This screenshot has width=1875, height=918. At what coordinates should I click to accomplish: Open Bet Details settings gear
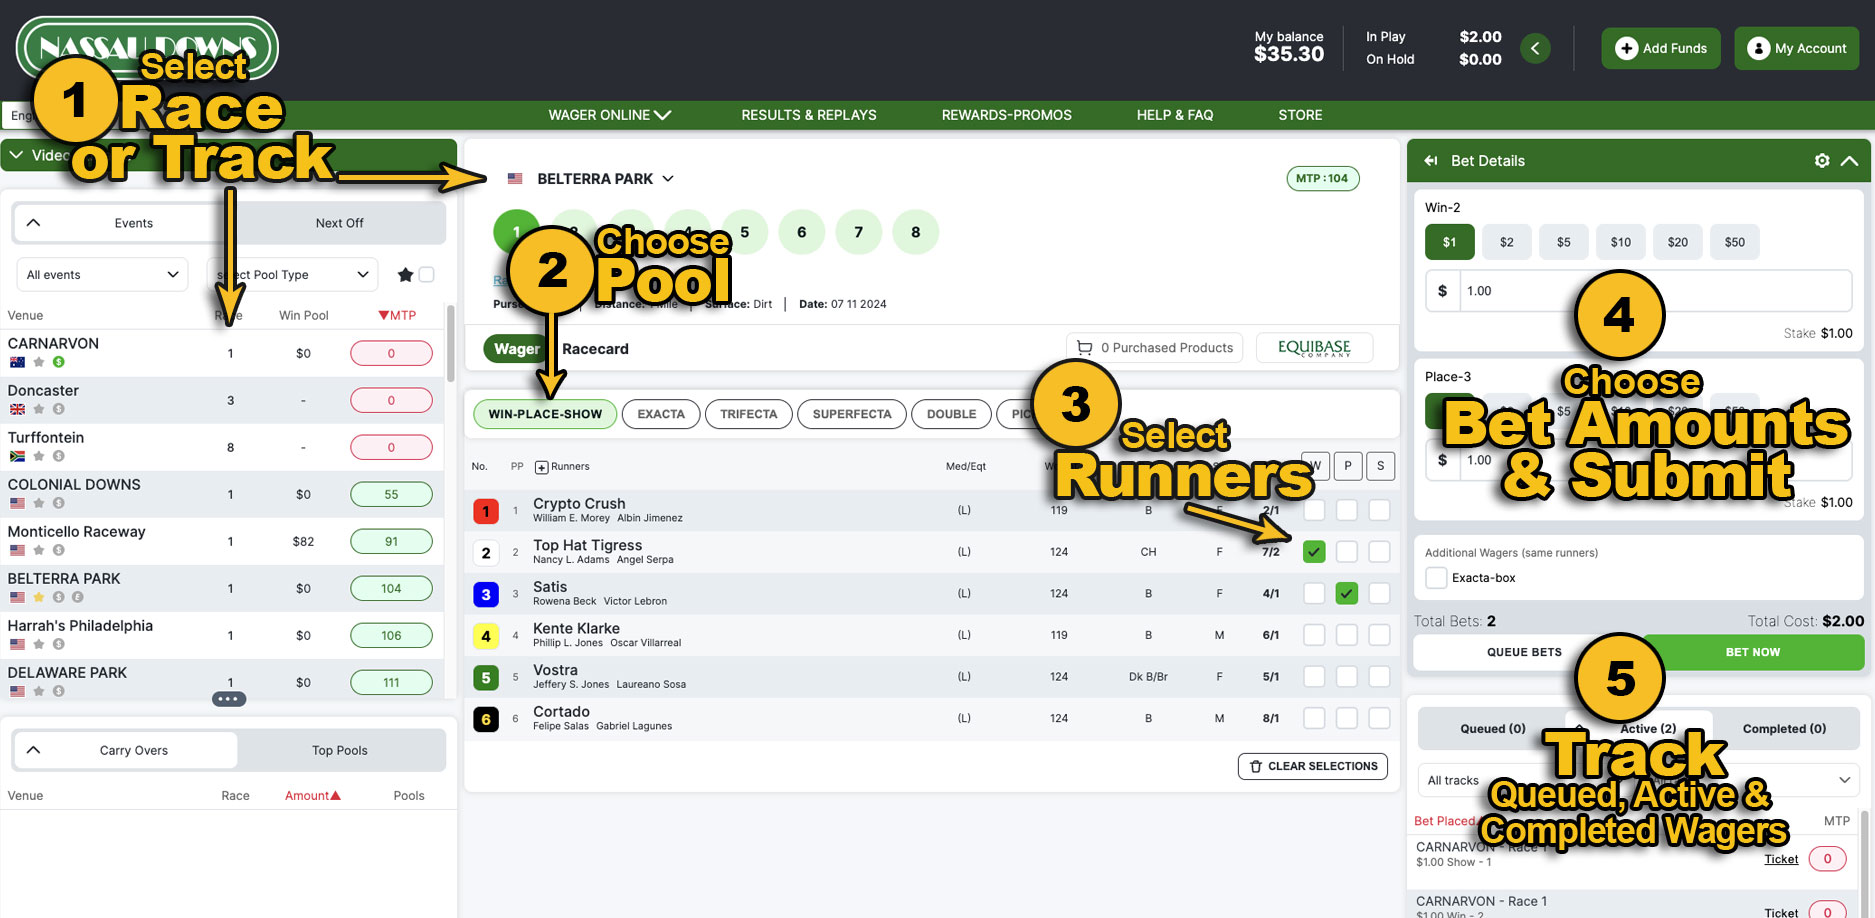pyautogui.click(x=1822, y=161)
